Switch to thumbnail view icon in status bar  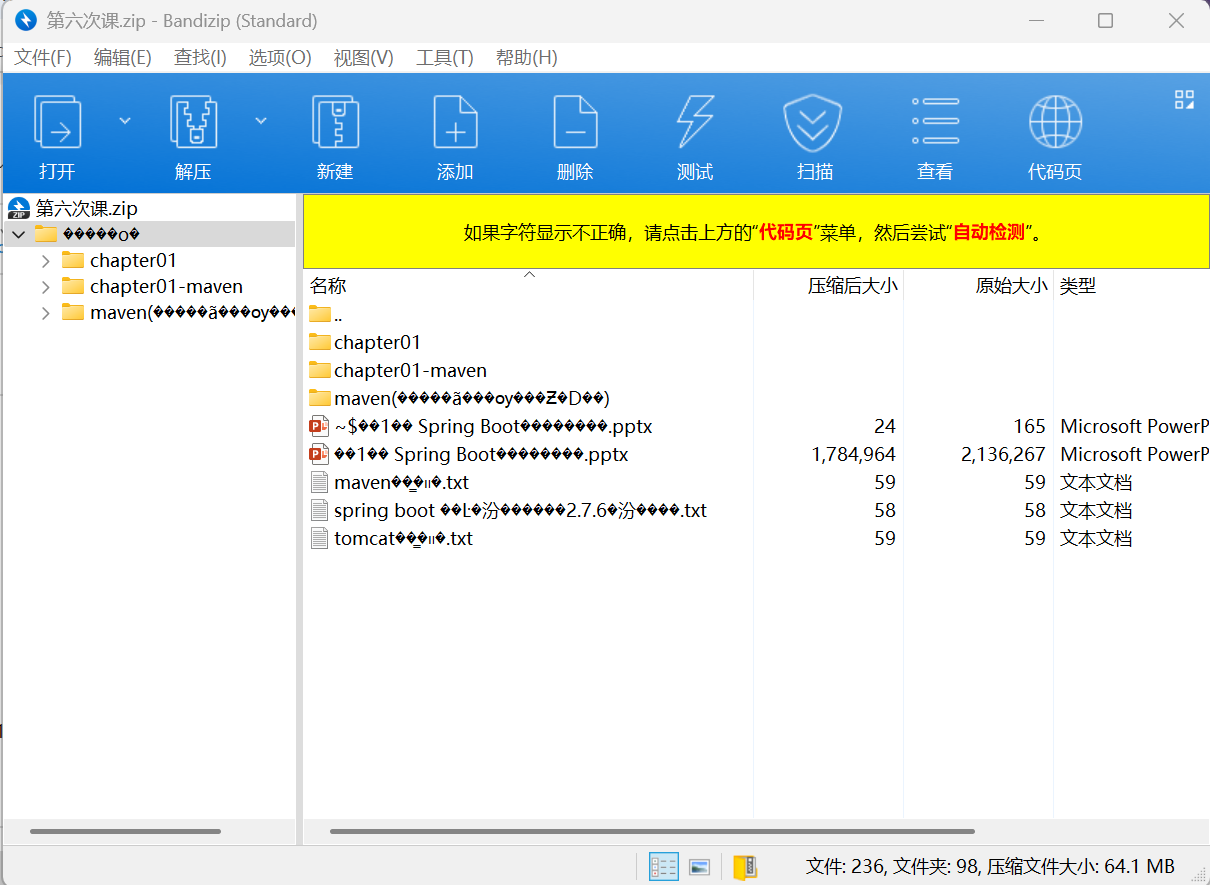[x=700, y=867]
